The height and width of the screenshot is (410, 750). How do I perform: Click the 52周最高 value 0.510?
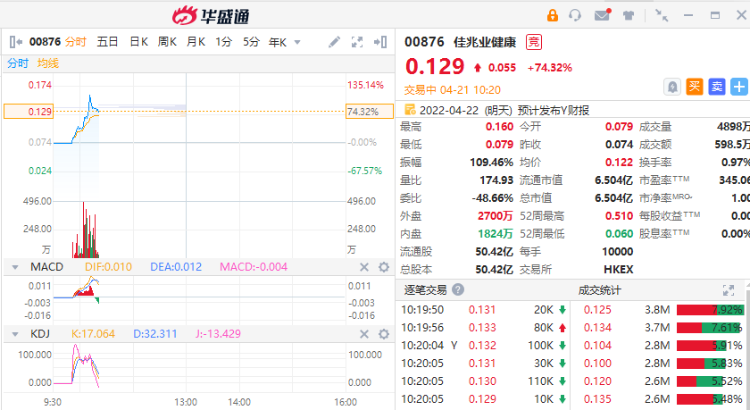point(619,216)
